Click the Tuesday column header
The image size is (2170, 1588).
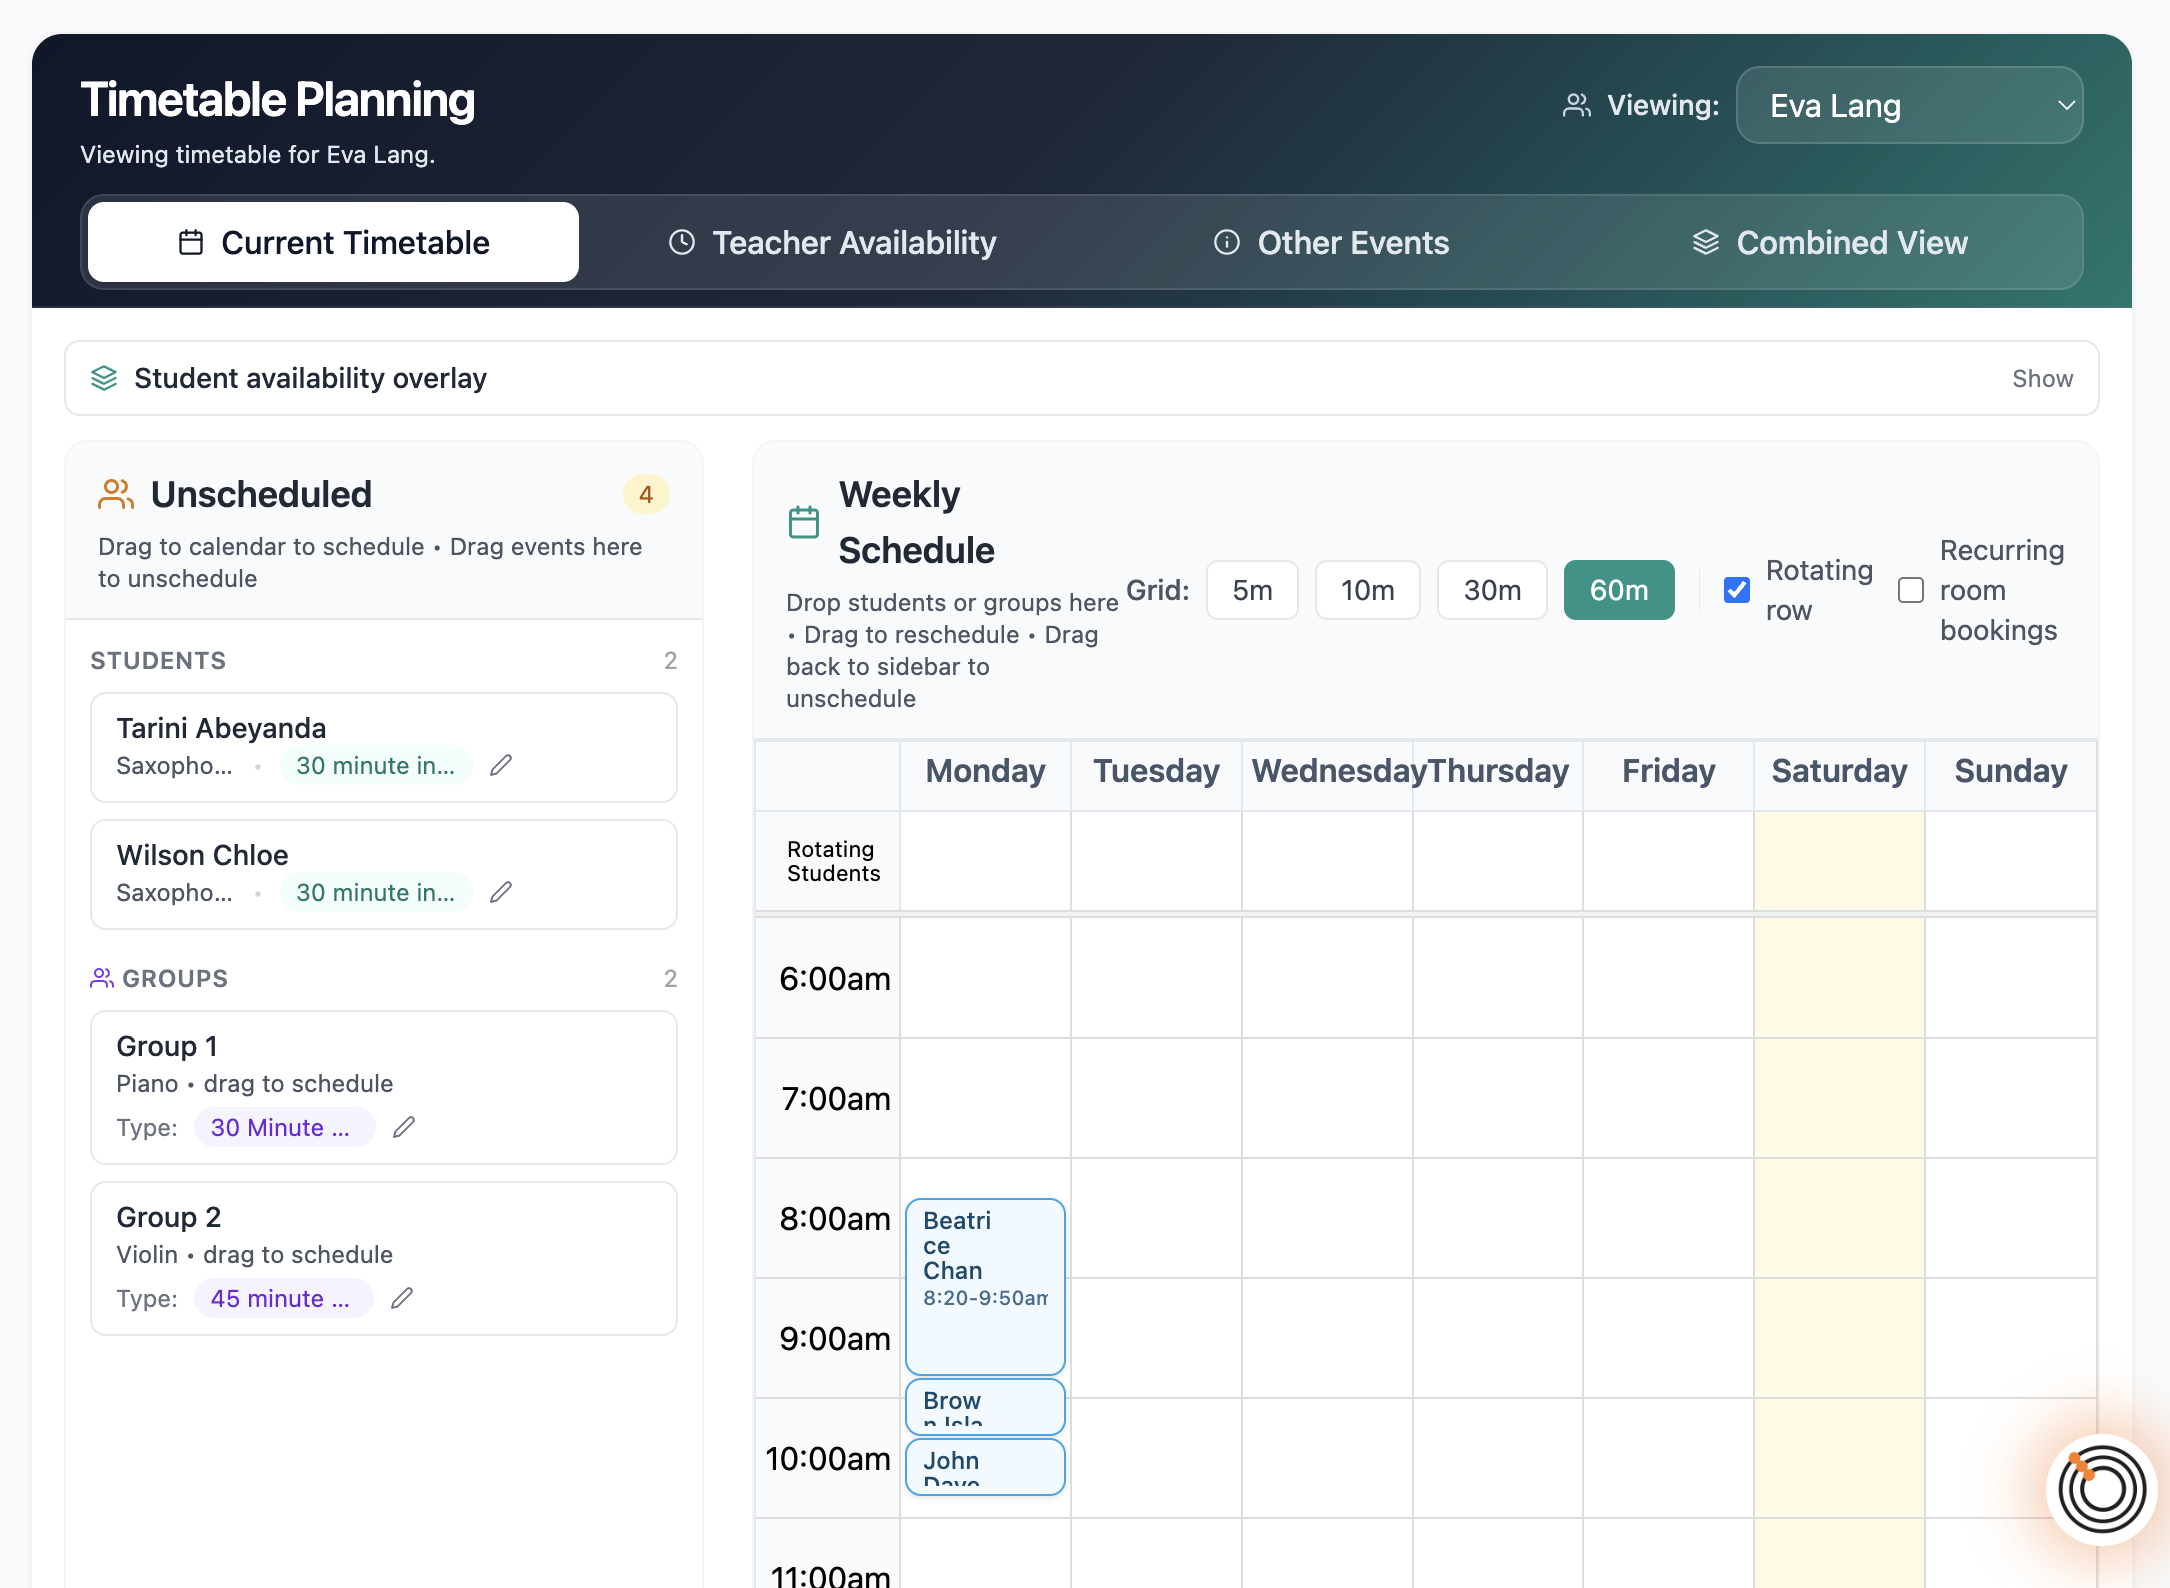(1156, 771)
